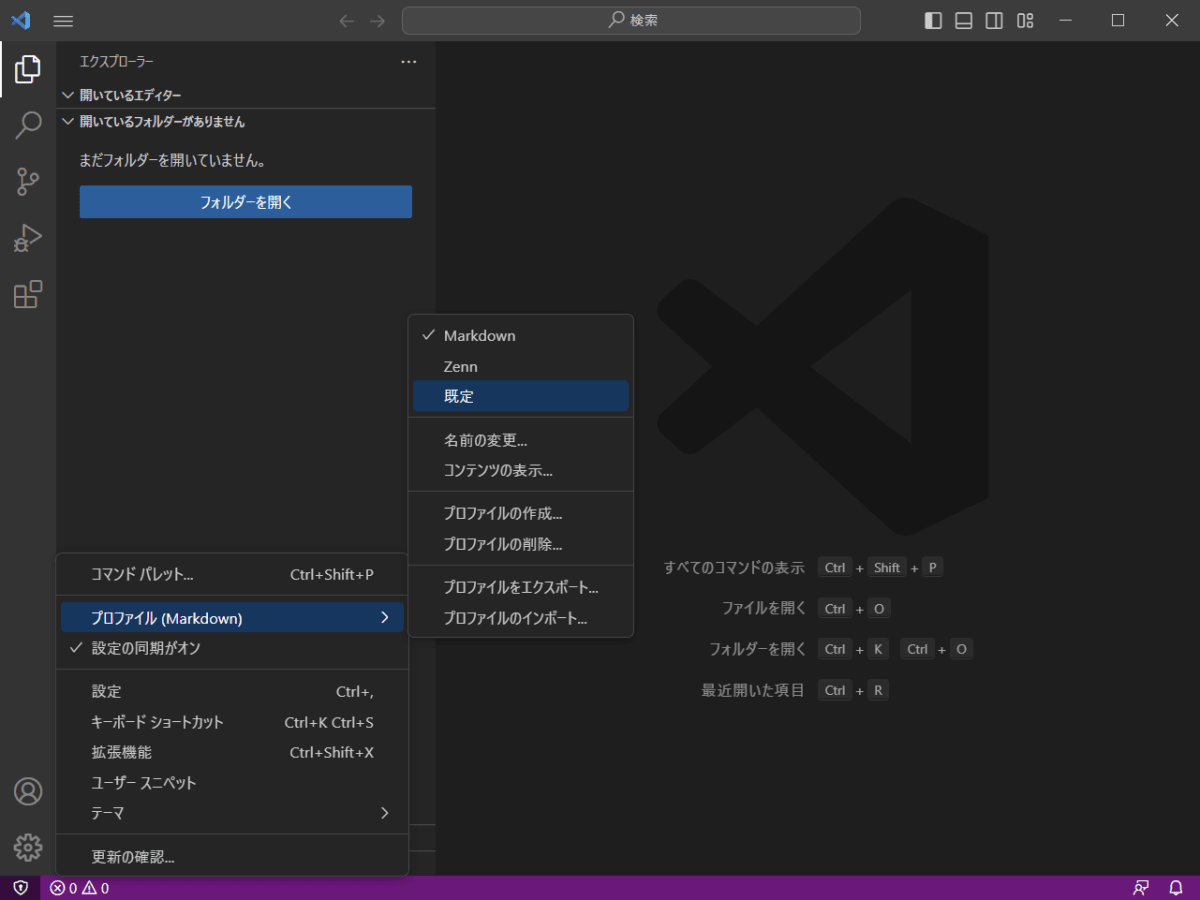Select プロファイルをエクスポート... entry
The width and height of the screenshot is (1200, 900).
pos(521,588)
